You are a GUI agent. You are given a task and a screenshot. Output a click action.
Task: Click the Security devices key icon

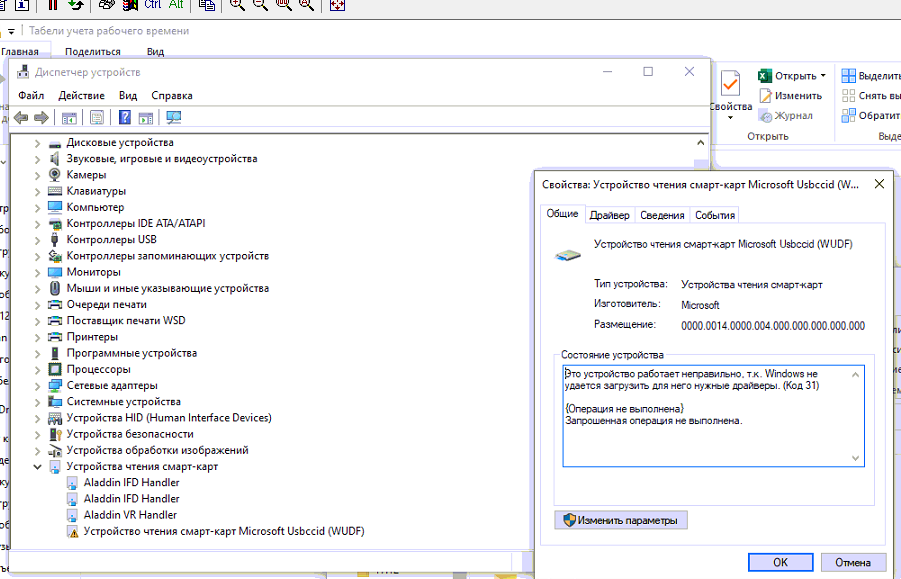click(x=55, y=434)
